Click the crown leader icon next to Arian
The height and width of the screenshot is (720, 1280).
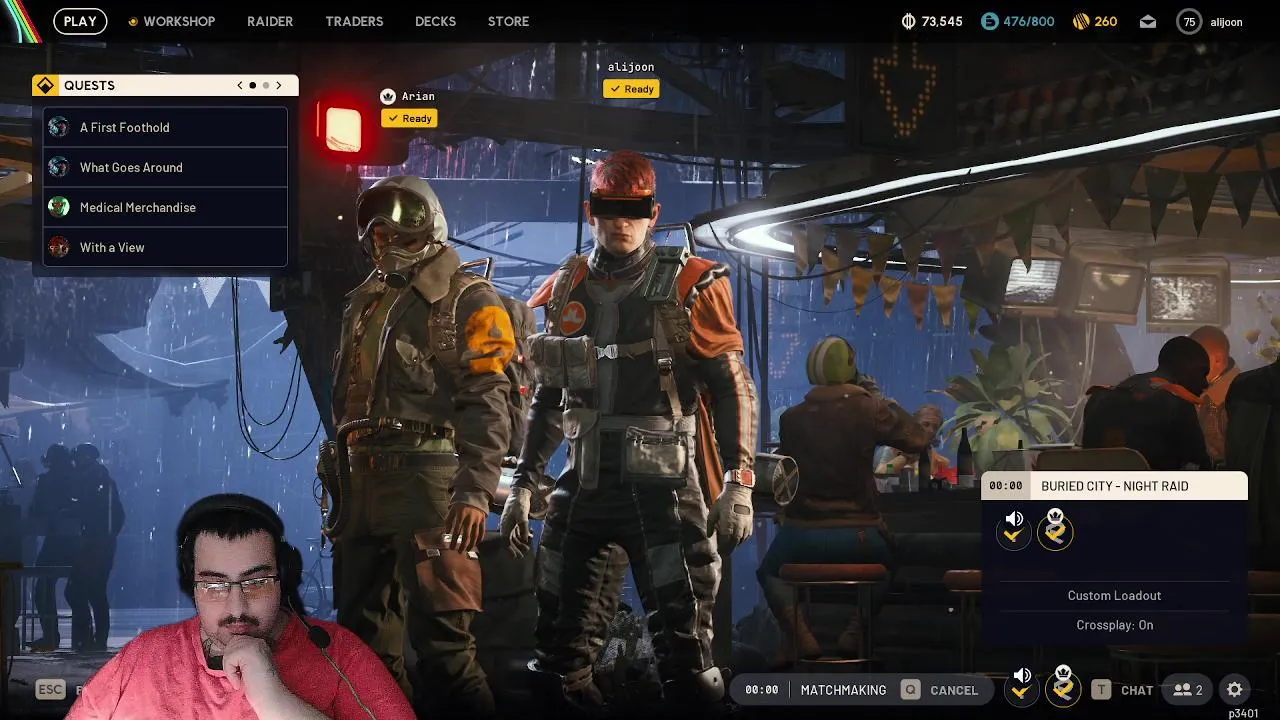[x=388, y=96]
